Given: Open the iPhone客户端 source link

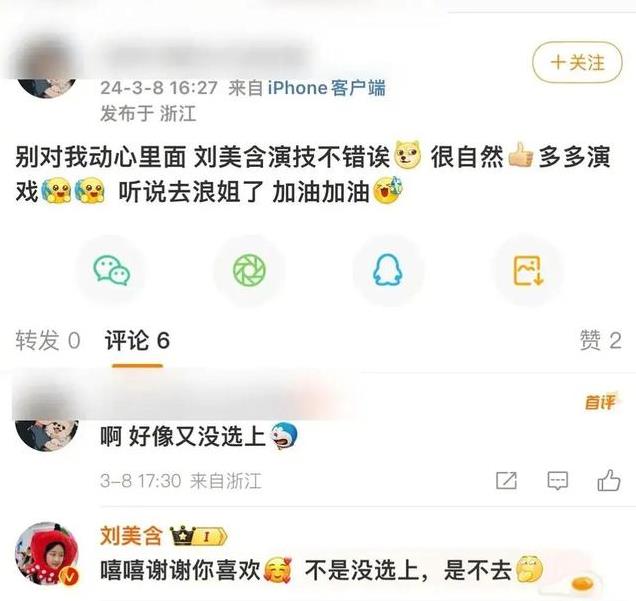Looking at the screenshot, I should pos(327,88).
